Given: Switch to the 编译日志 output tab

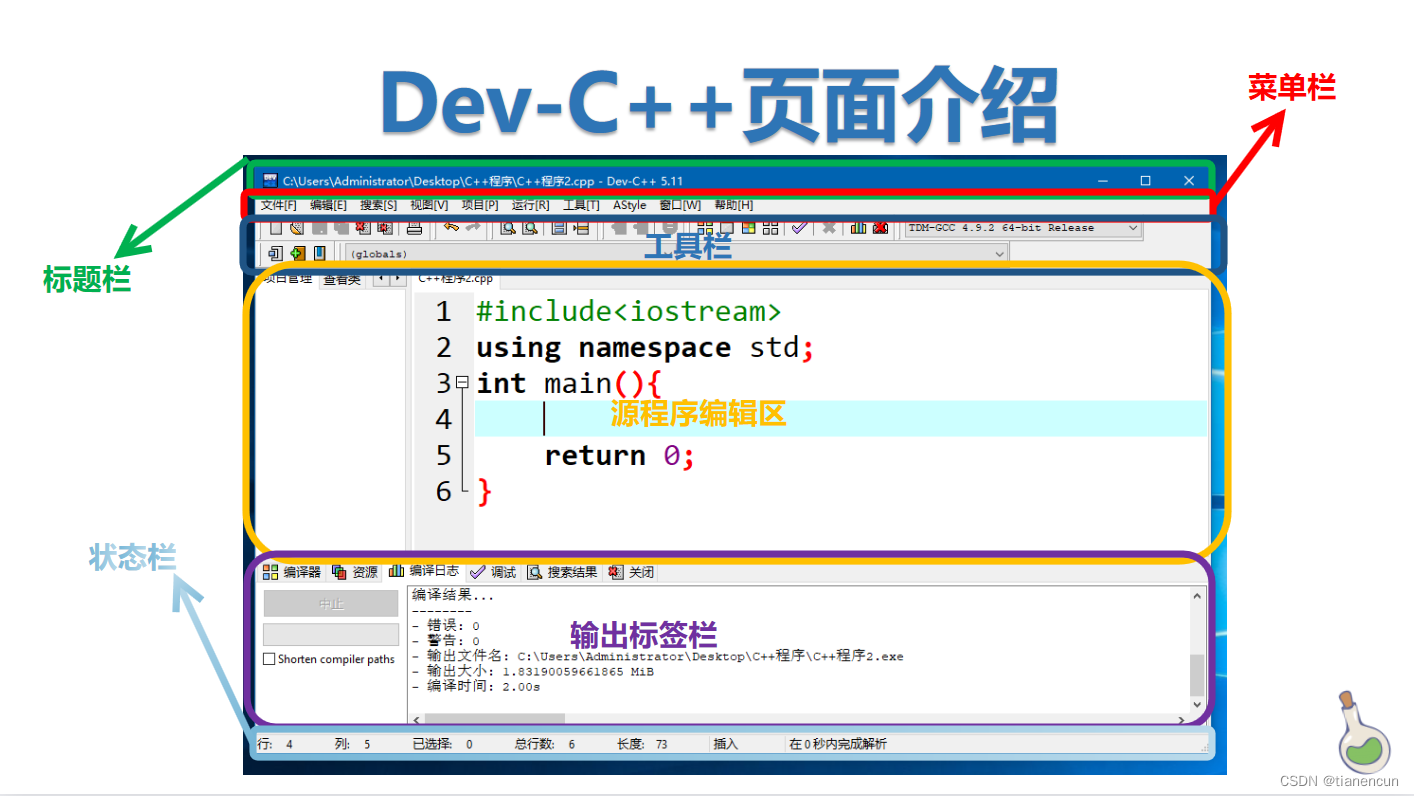Looking at the screenshot, I should 424,571.
